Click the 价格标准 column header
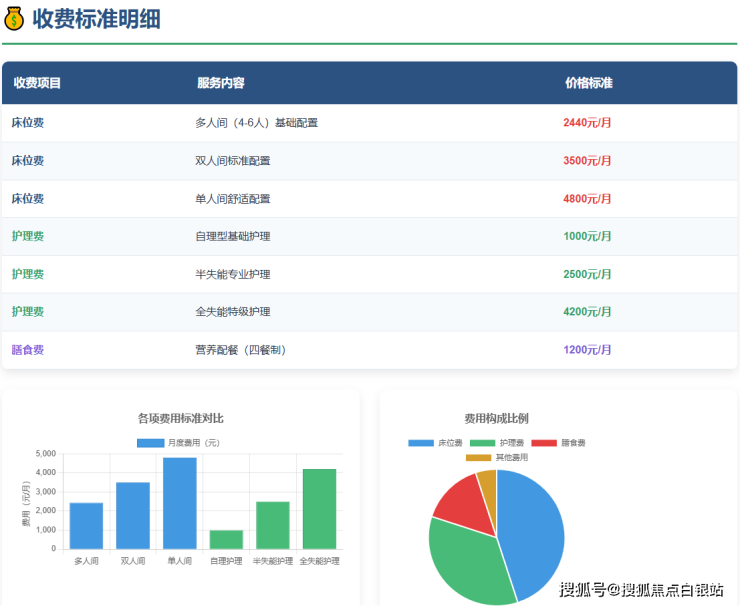This screenshot has width=740, height=606. pyautogui.click(x=588, y=83)
